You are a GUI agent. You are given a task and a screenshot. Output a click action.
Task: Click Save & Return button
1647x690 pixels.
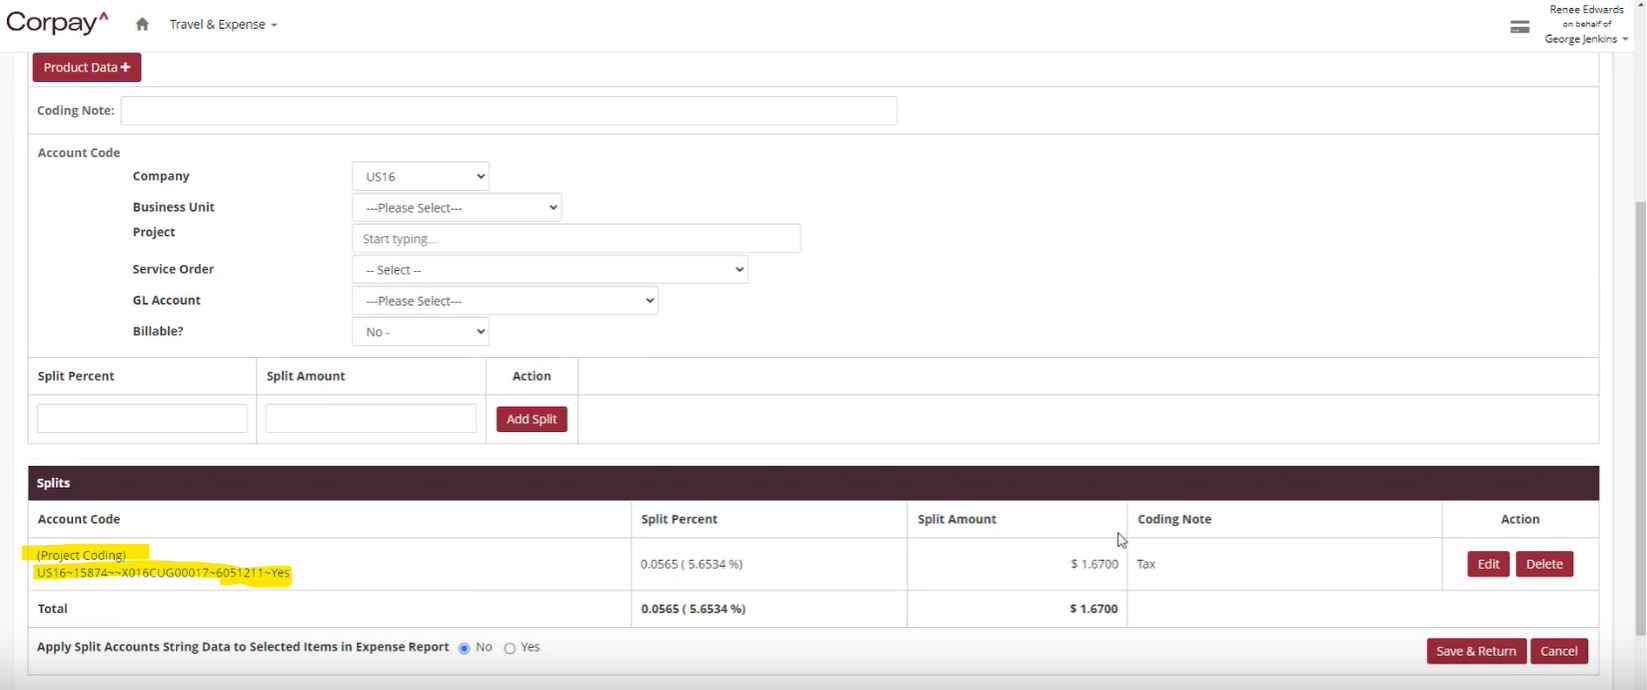1476,651
